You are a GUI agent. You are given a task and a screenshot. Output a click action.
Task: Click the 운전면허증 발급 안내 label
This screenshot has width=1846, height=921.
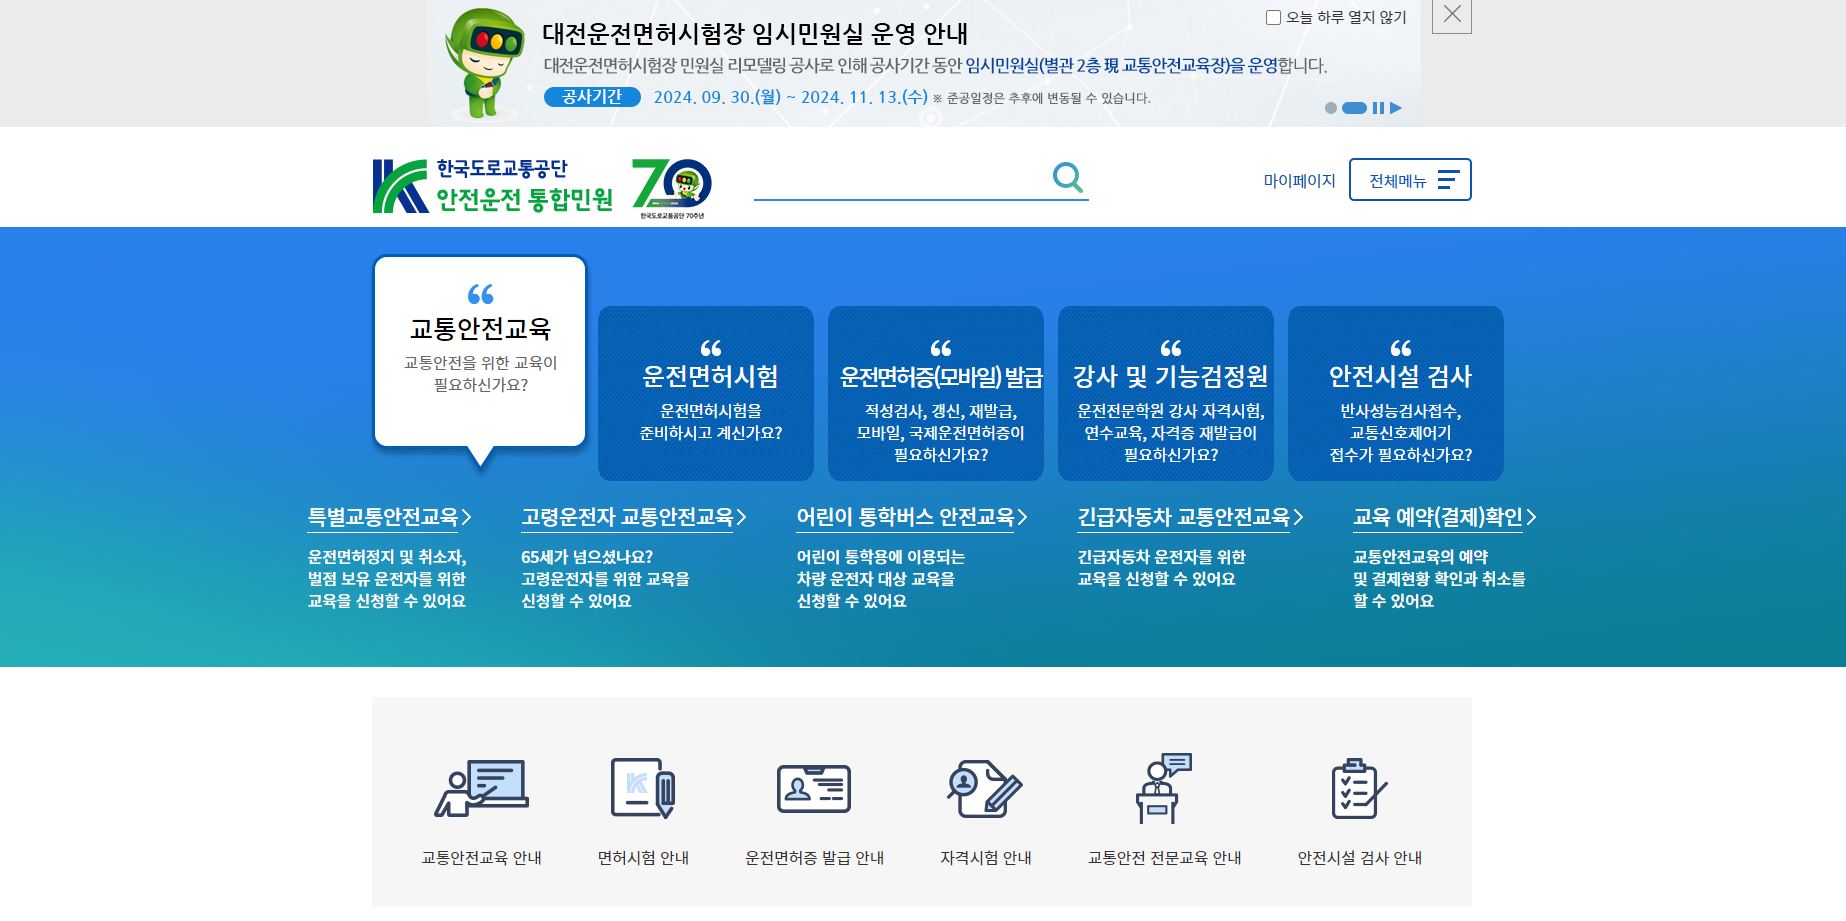click(x=814, y=858)
